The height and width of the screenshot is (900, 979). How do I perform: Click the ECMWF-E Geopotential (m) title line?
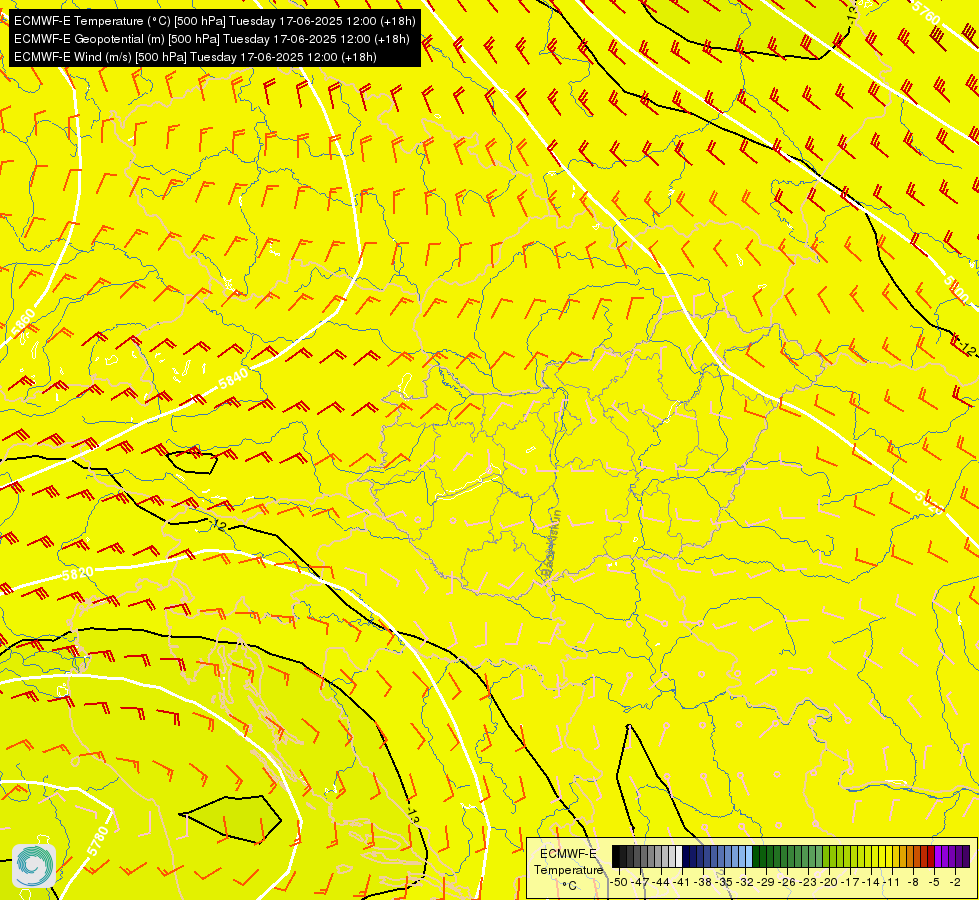212,39
